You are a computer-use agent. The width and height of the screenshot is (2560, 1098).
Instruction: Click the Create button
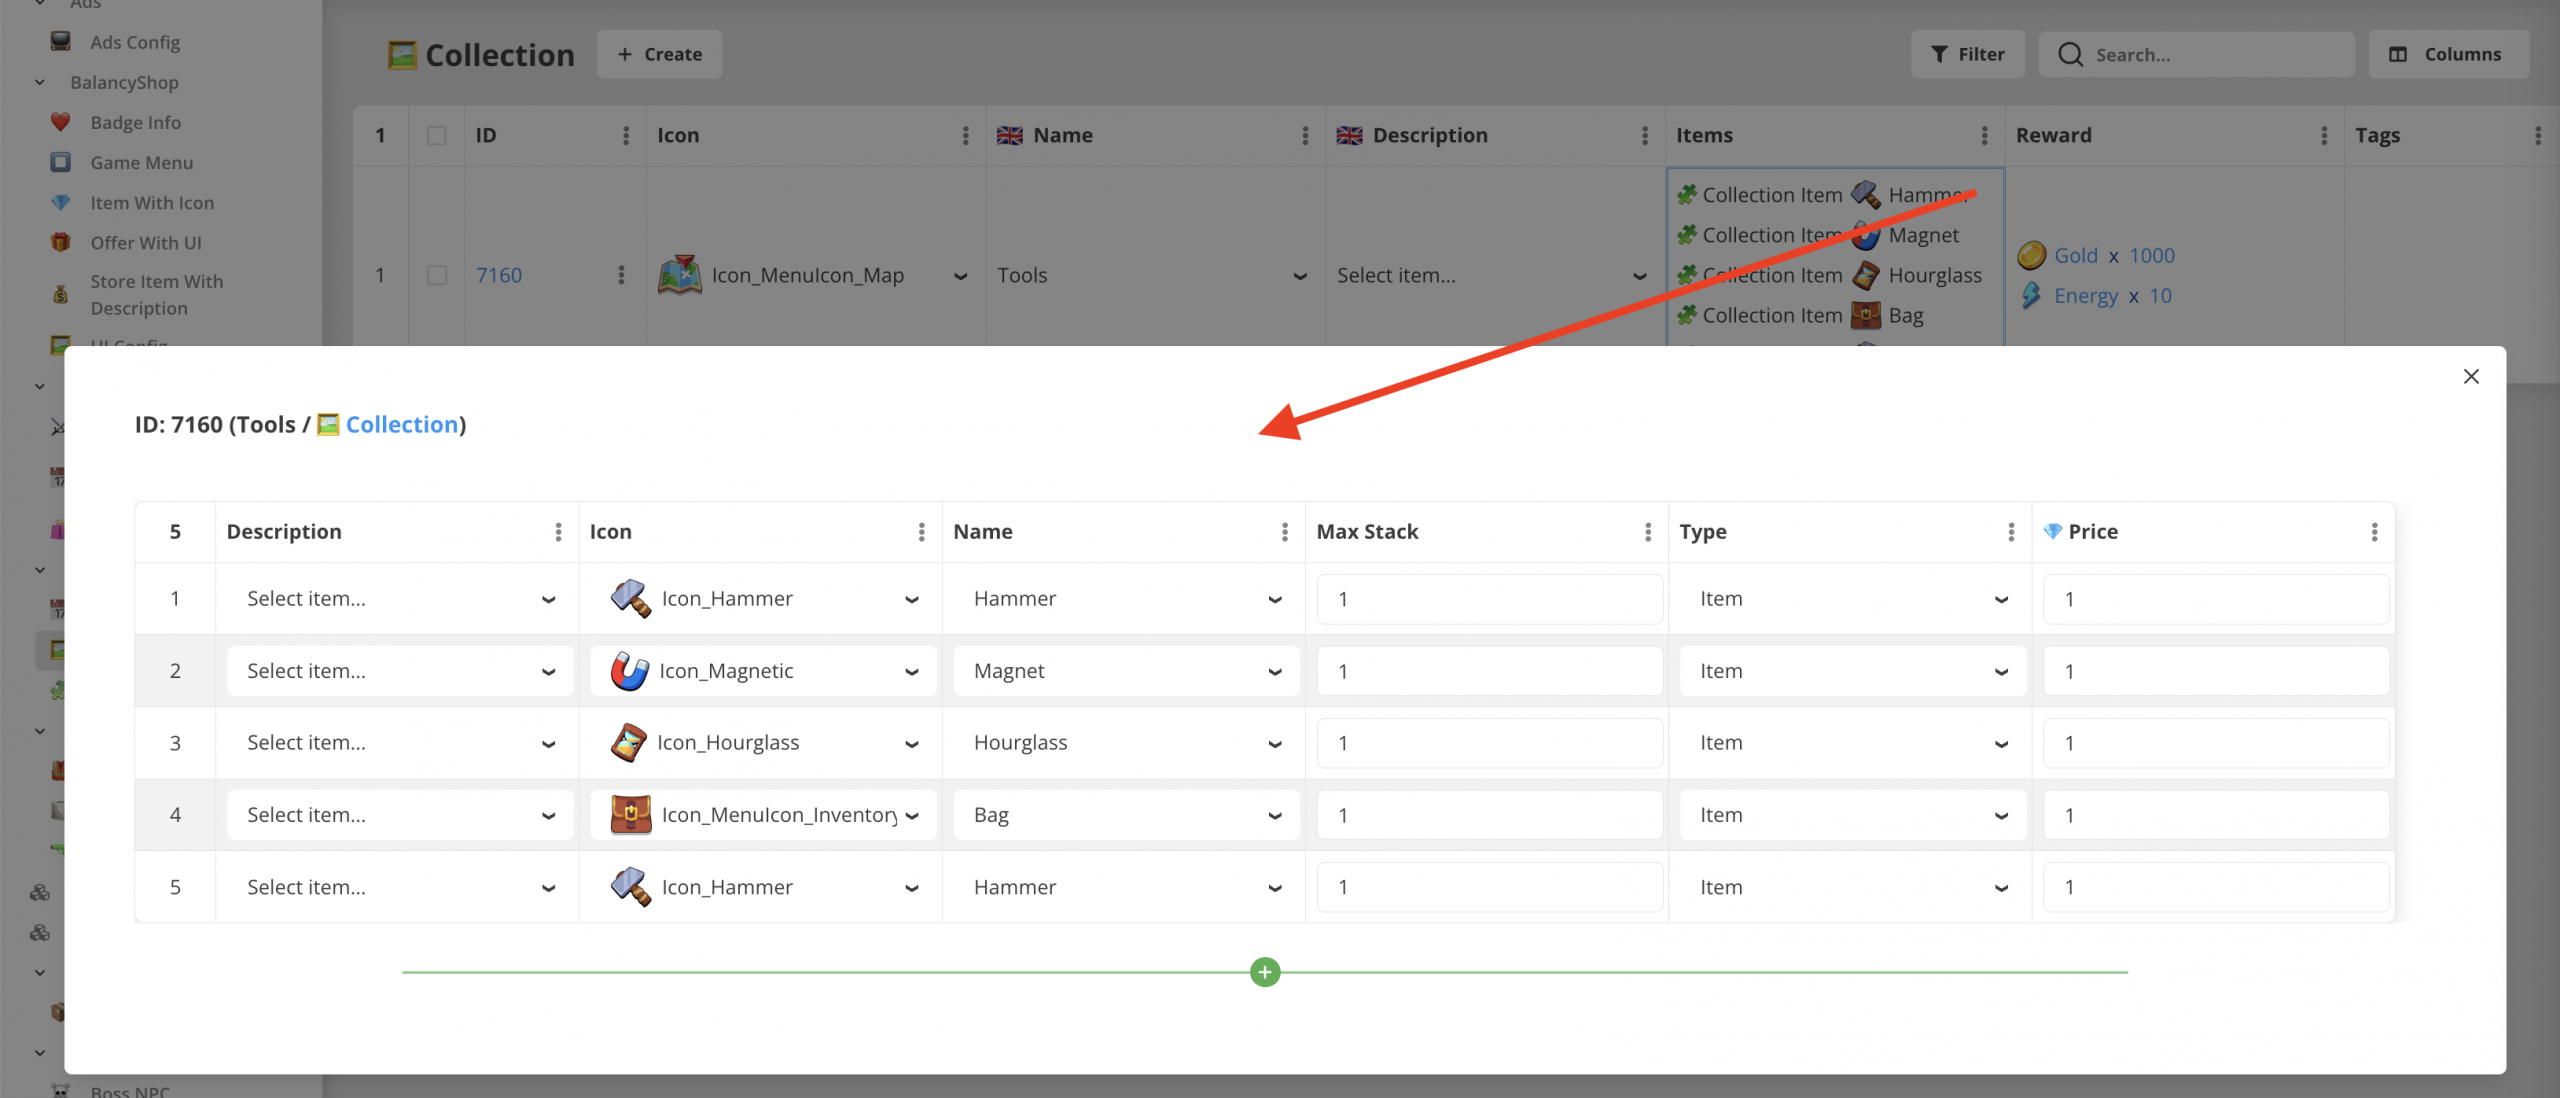pos(659,54)
